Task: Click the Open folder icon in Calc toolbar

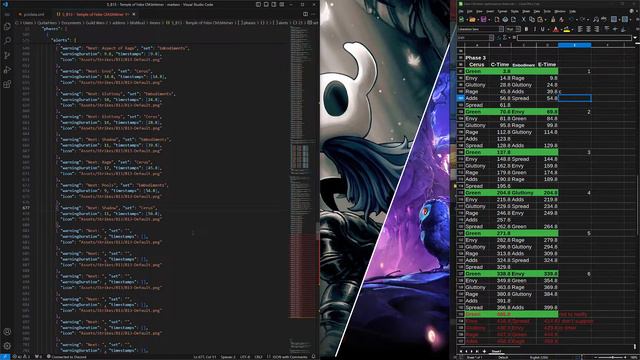Action: [472, 19]
